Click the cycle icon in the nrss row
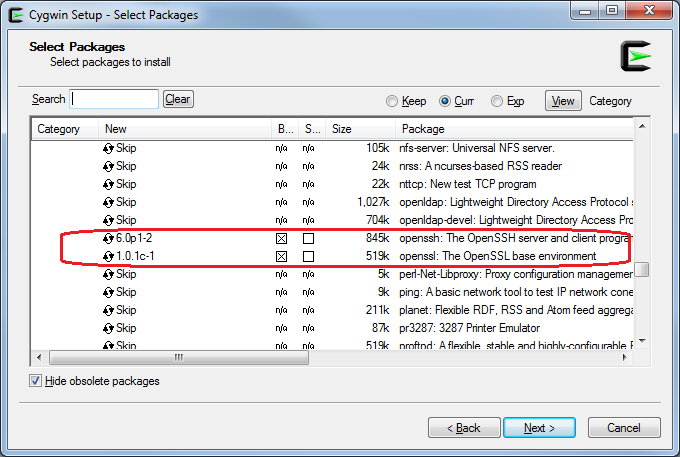This screenshot has width=680, height=457. (x=108, y=166)
